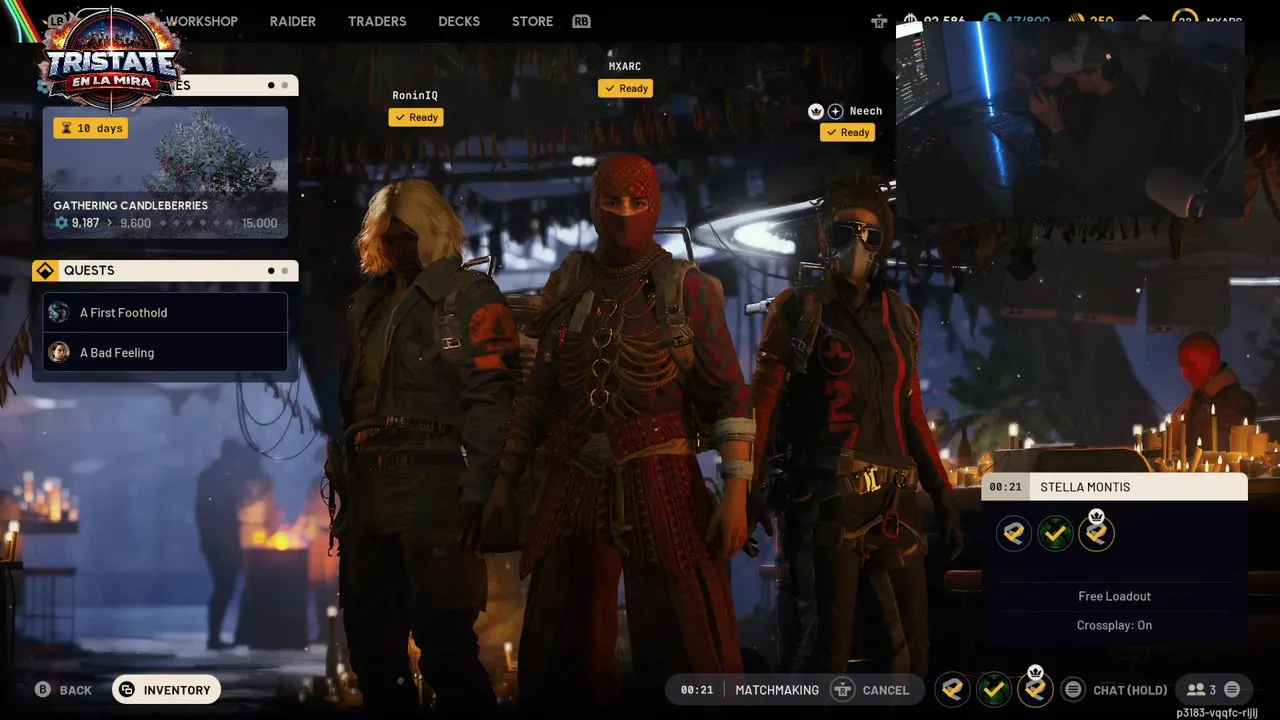Screen dimensions: 1280x720
Task: Click the B controller icon beside Back
Action: 42,689
